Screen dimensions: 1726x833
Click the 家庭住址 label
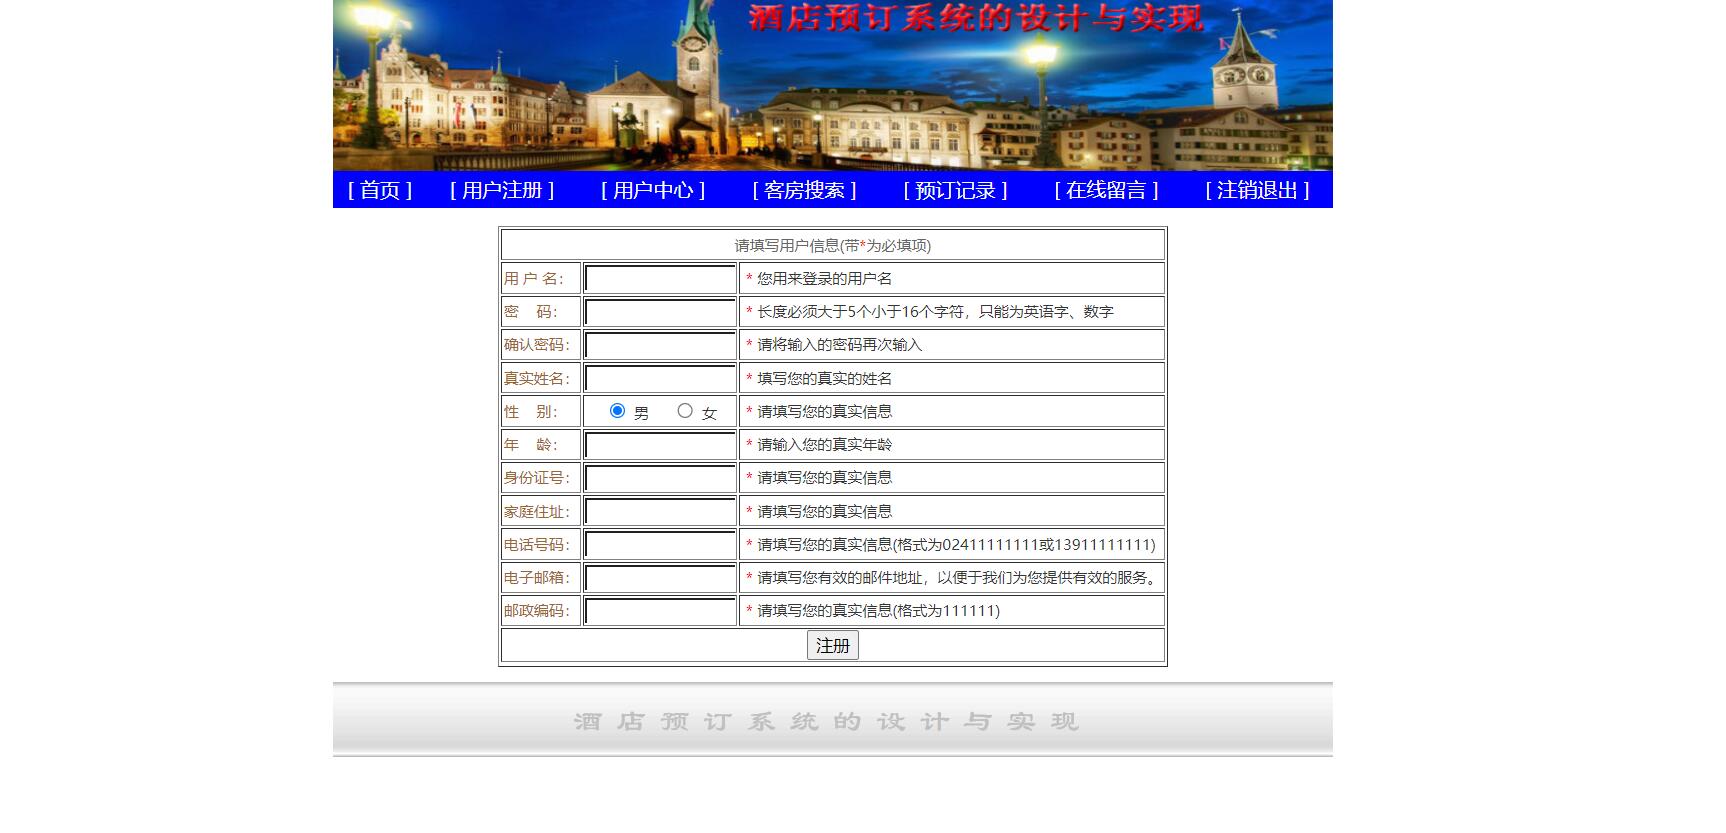(x=537, y=511)
